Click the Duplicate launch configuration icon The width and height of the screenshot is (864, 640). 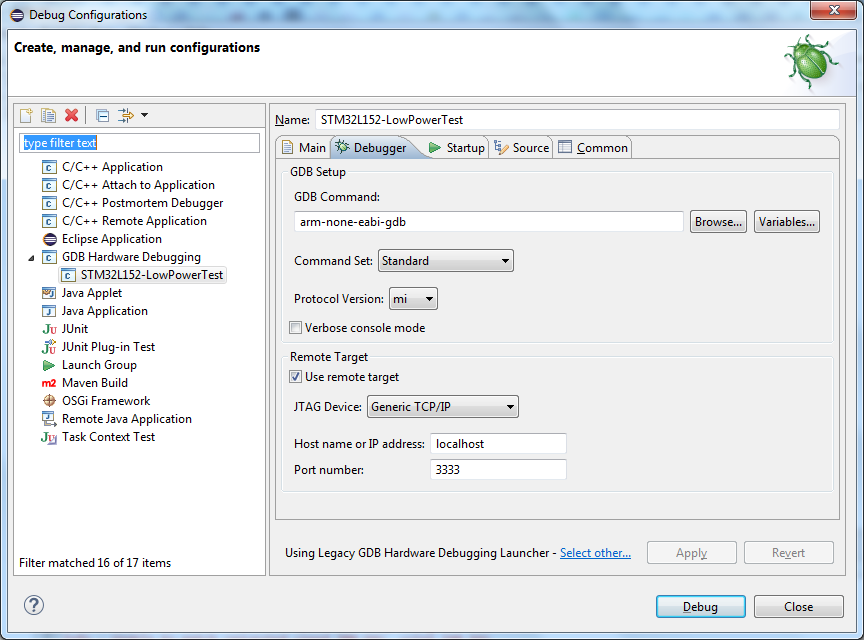[x=48, y=115]
